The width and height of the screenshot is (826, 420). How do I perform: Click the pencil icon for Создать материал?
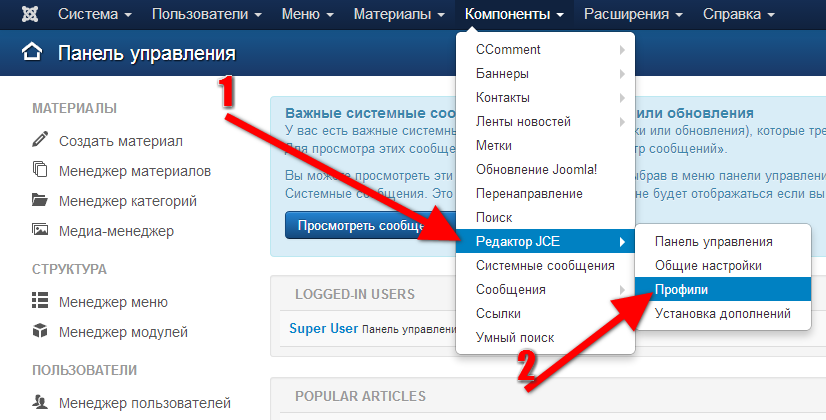pyautogui.click(x=40, y=141)
